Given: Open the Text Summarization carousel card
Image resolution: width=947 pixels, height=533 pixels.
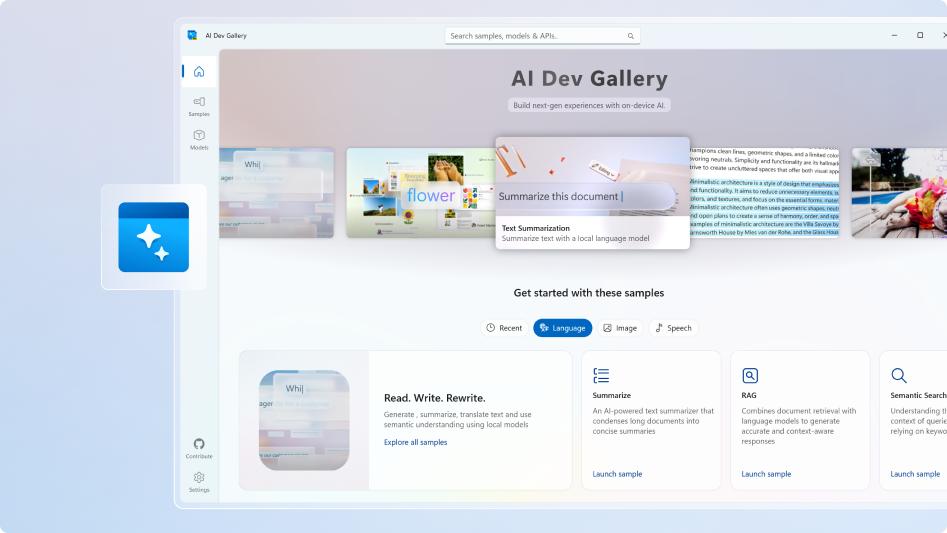Looking at the screenshot, I should click(592, 192).
